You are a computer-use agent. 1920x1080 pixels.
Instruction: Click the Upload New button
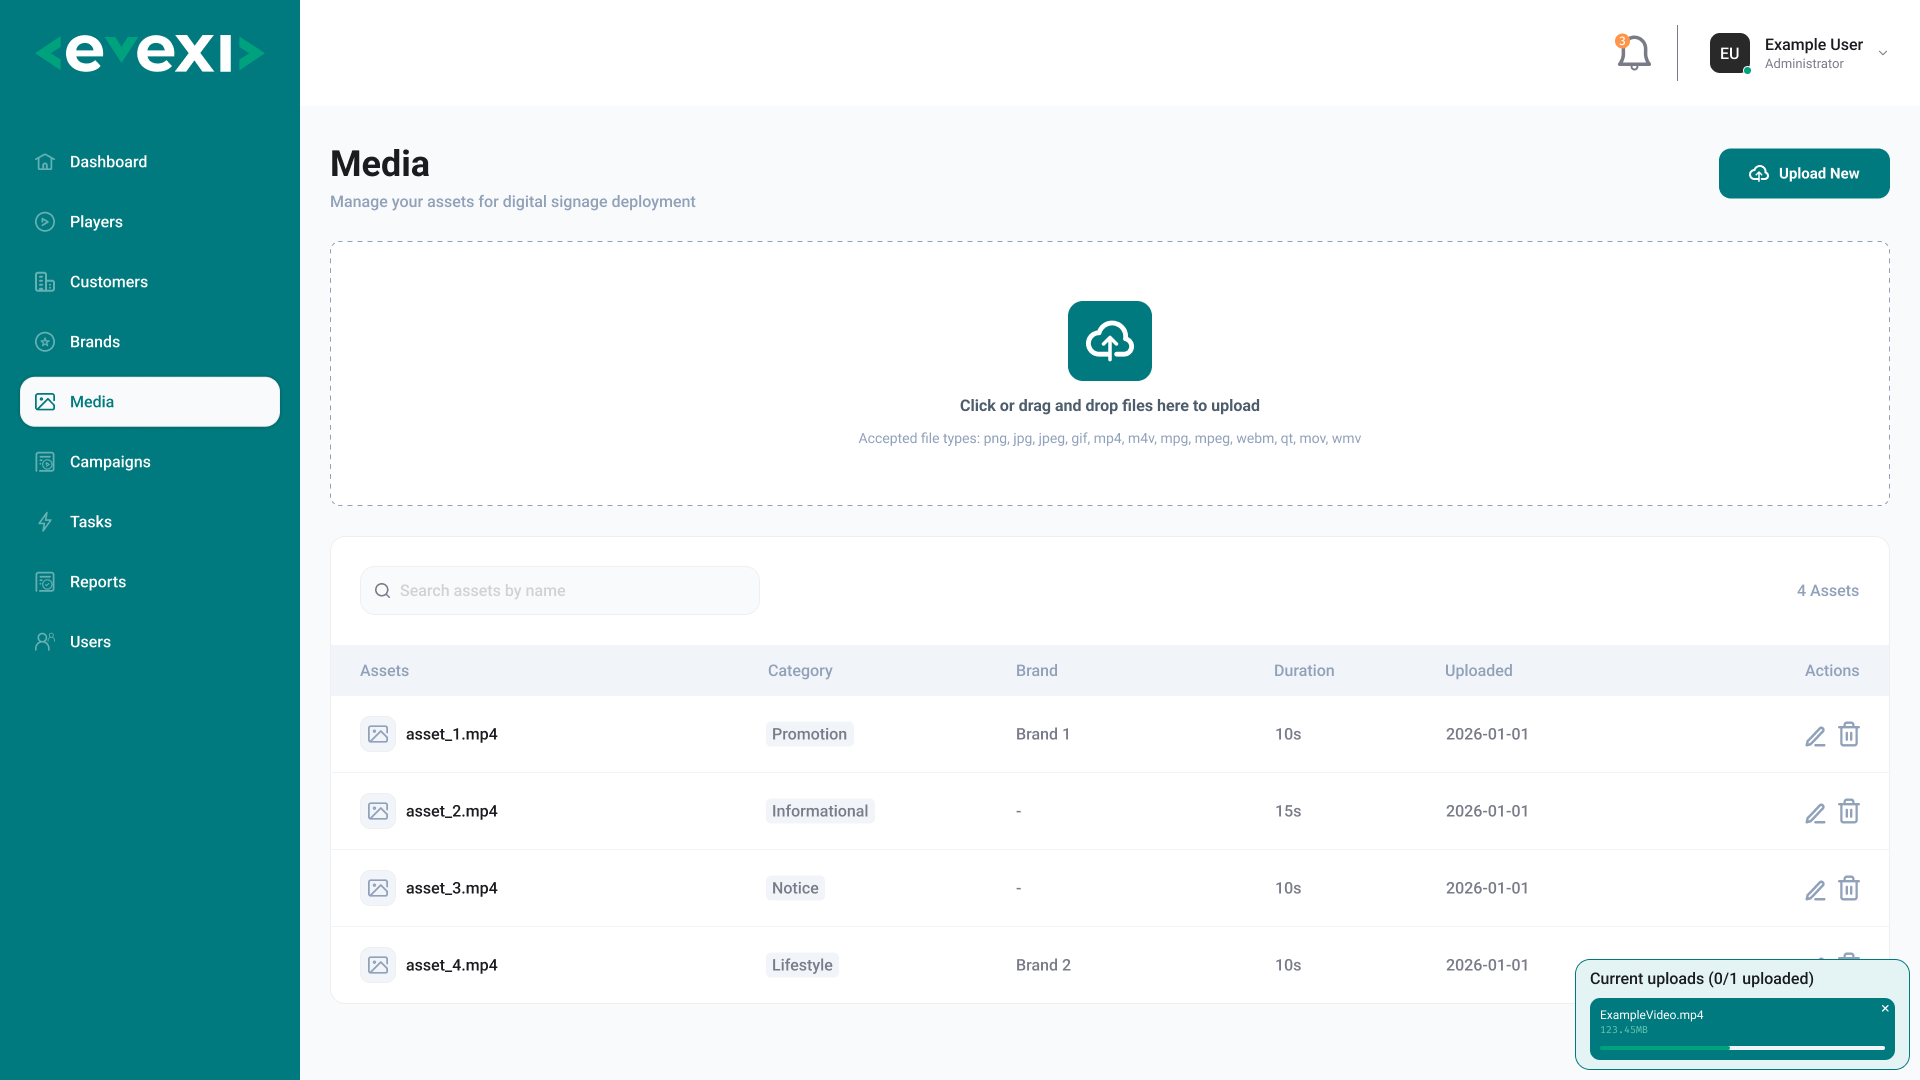coord(1804,173)
